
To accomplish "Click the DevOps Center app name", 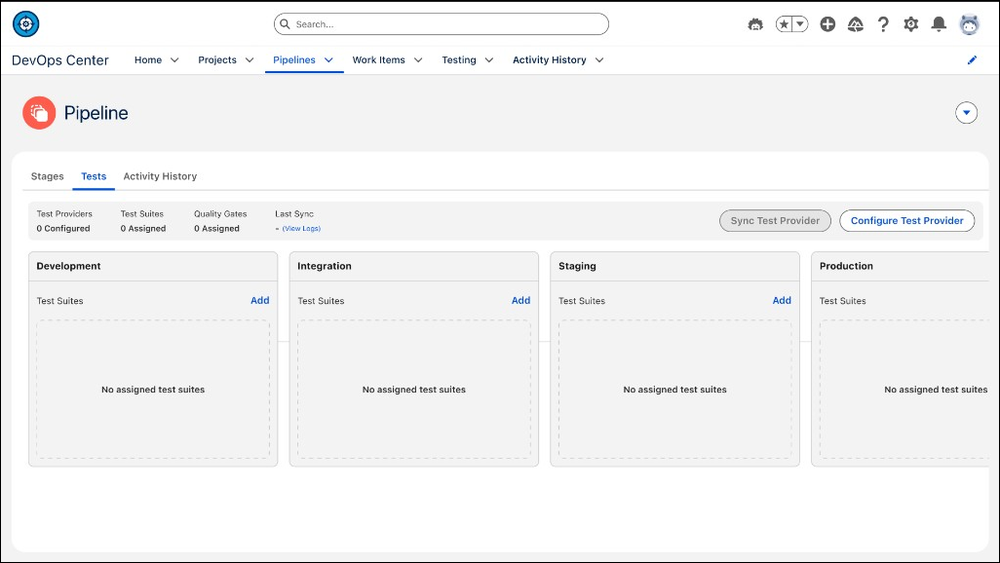I will coord(60,60).
